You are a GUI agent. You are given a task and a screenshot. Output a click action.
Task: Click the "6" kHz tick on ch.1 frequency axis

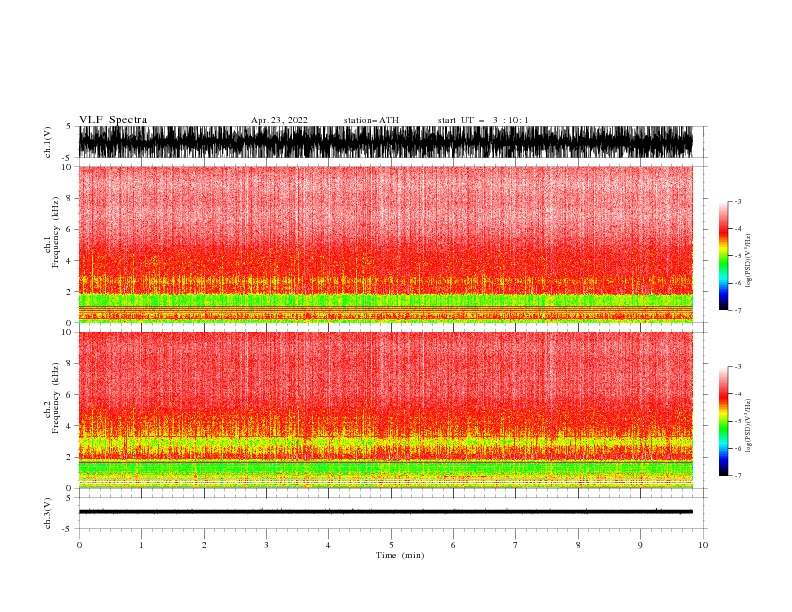click(69, 229)
